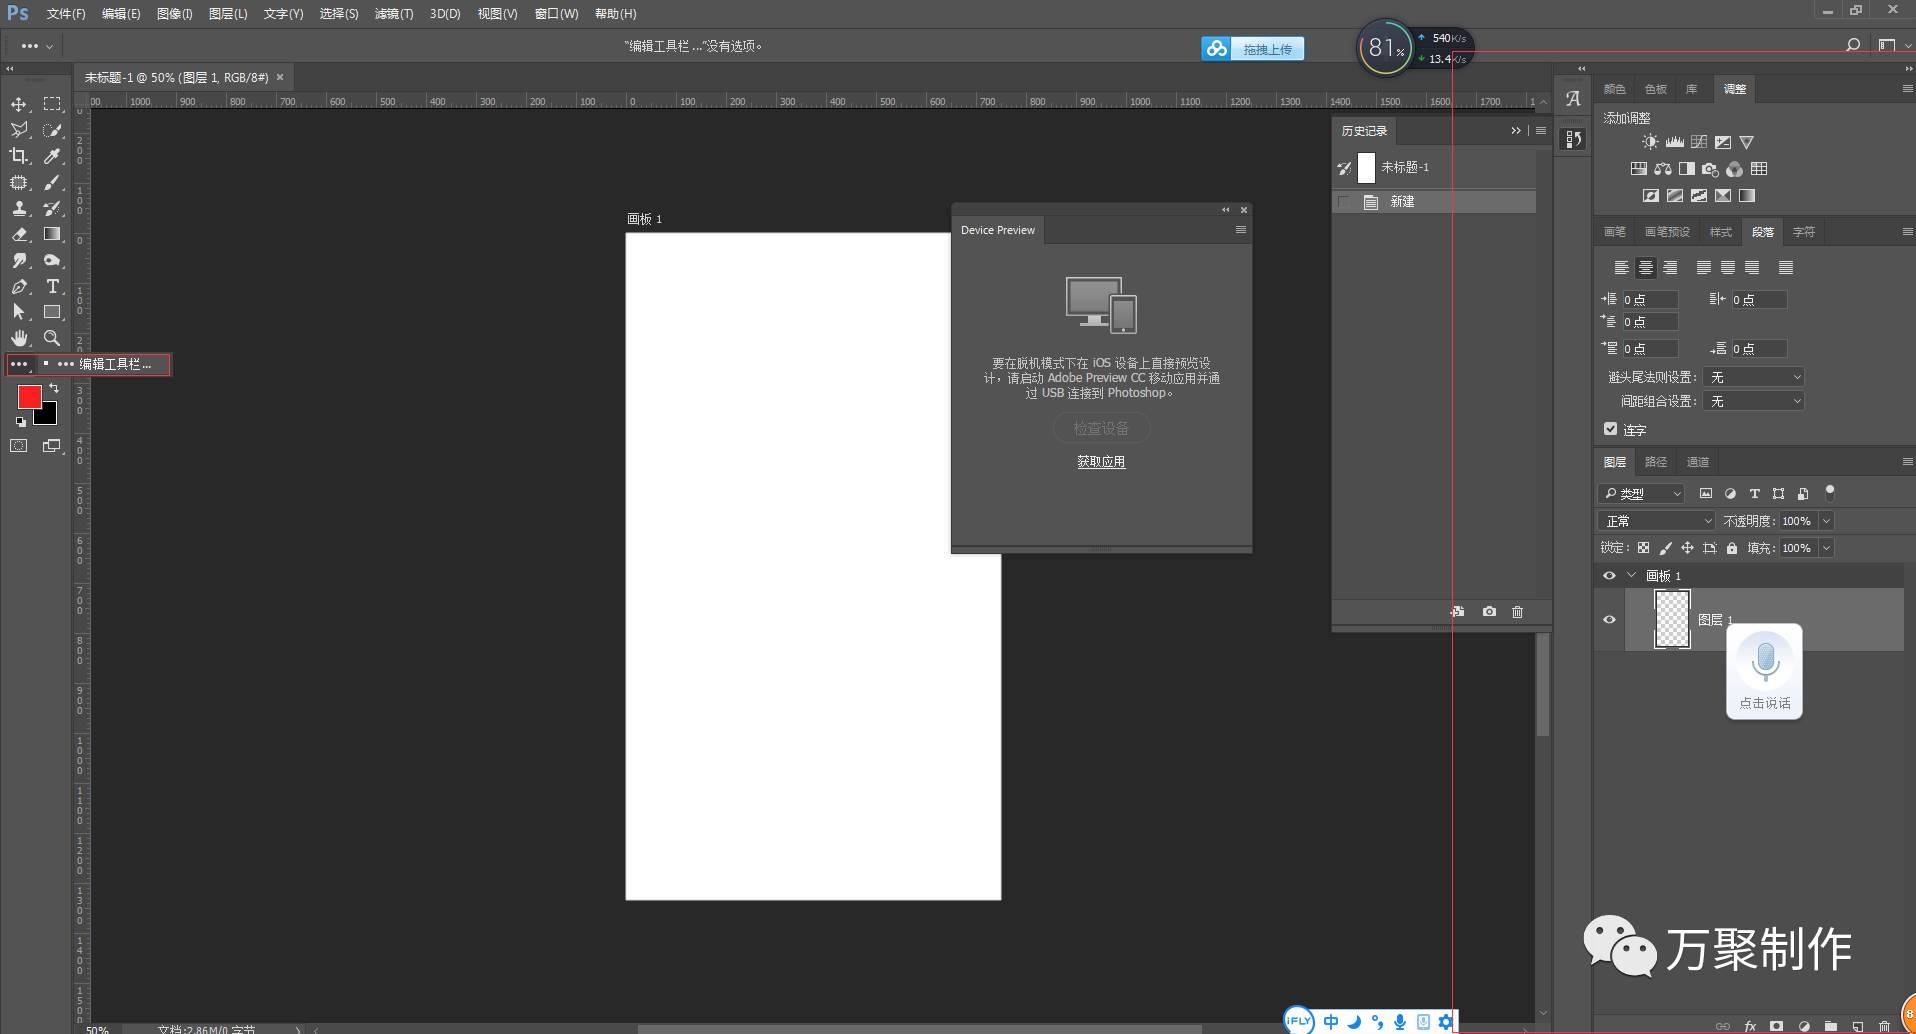Click the trash icon in History panel
This screenshot has height=1034, width=1916.
click(1517, 612)
